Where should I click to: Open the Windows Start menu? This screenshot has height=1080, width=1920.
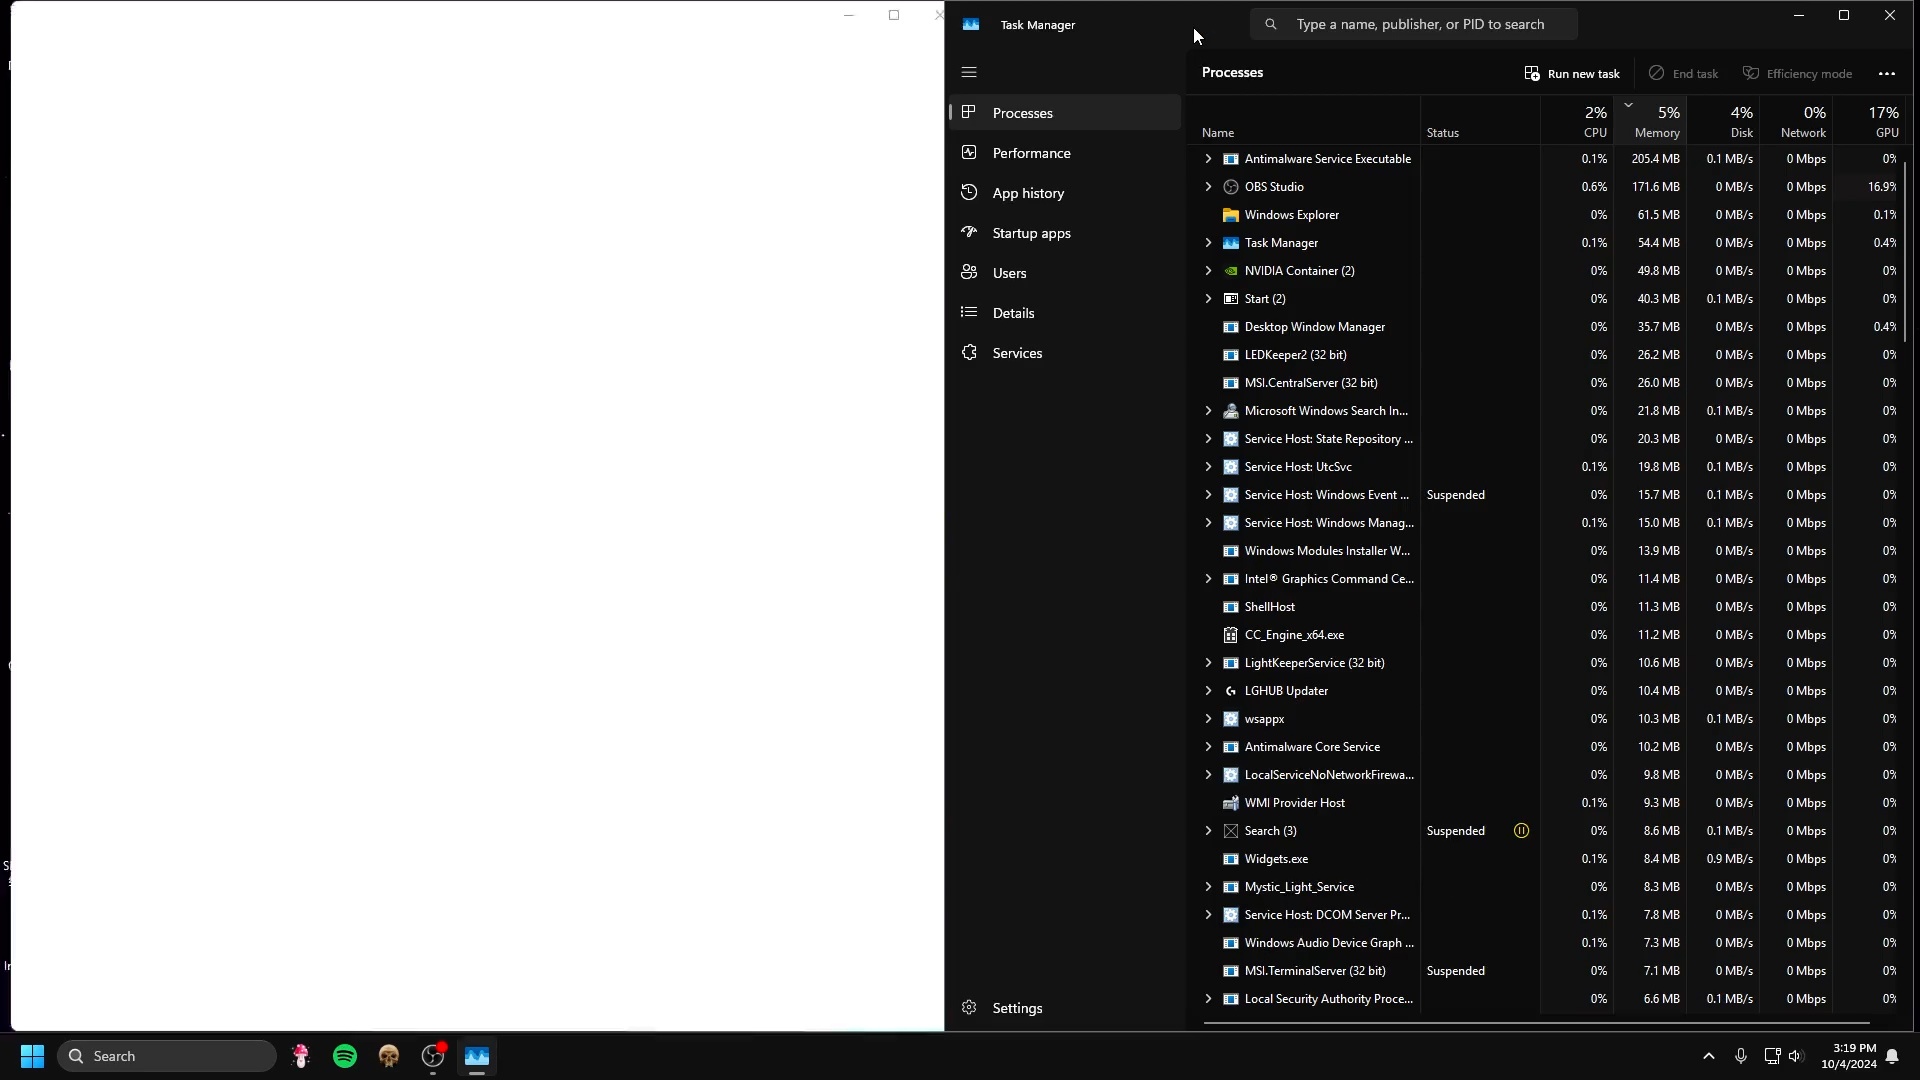[32, 1056]
